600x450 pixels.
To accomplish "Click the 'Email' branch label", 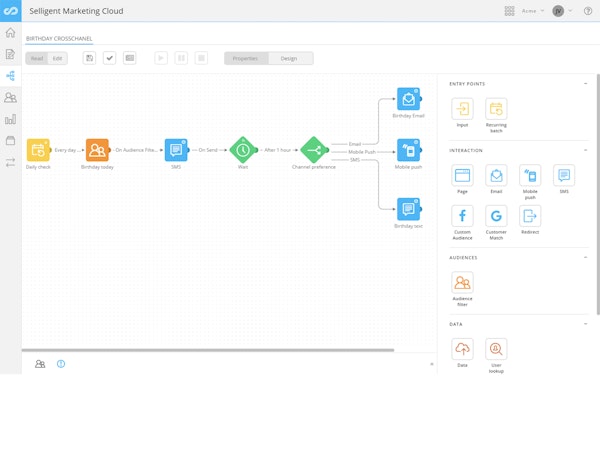I will [x=355, y=144].
